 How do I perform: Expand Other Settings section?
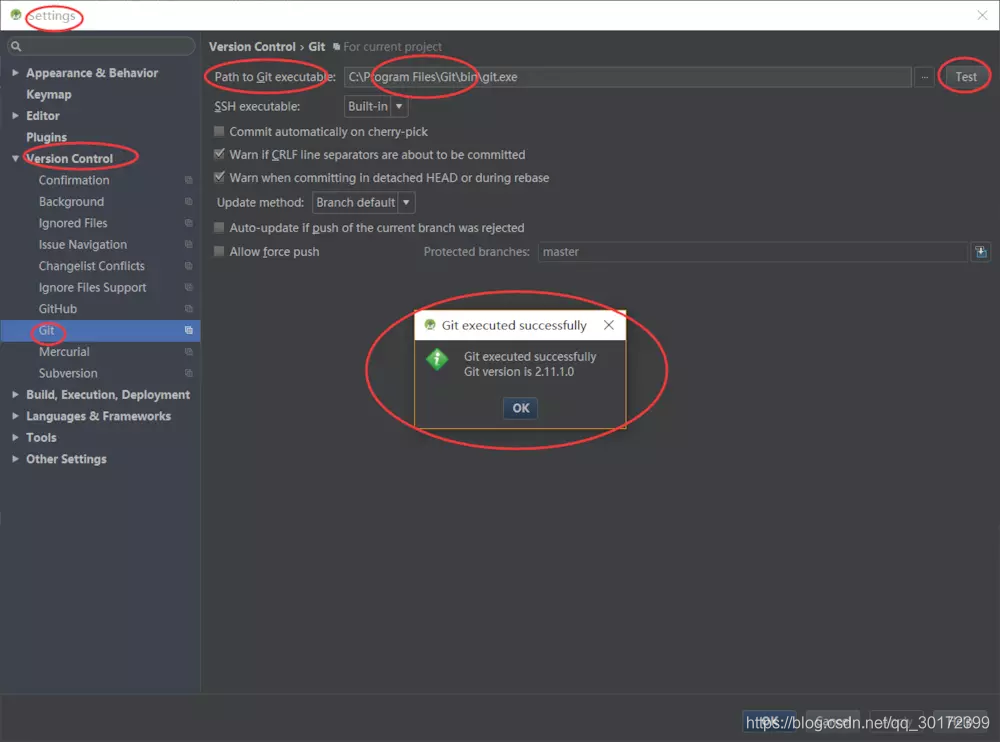pyautogui.click(x=15, y=459)
